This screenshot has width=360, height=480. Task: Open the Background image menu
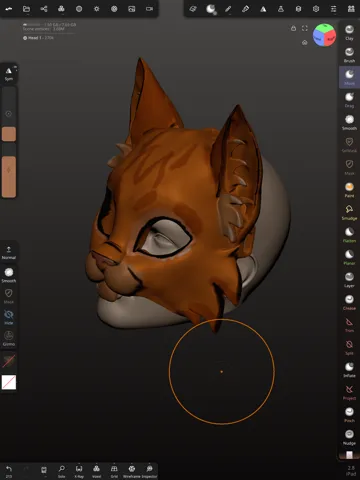click(x=132, y=9)
